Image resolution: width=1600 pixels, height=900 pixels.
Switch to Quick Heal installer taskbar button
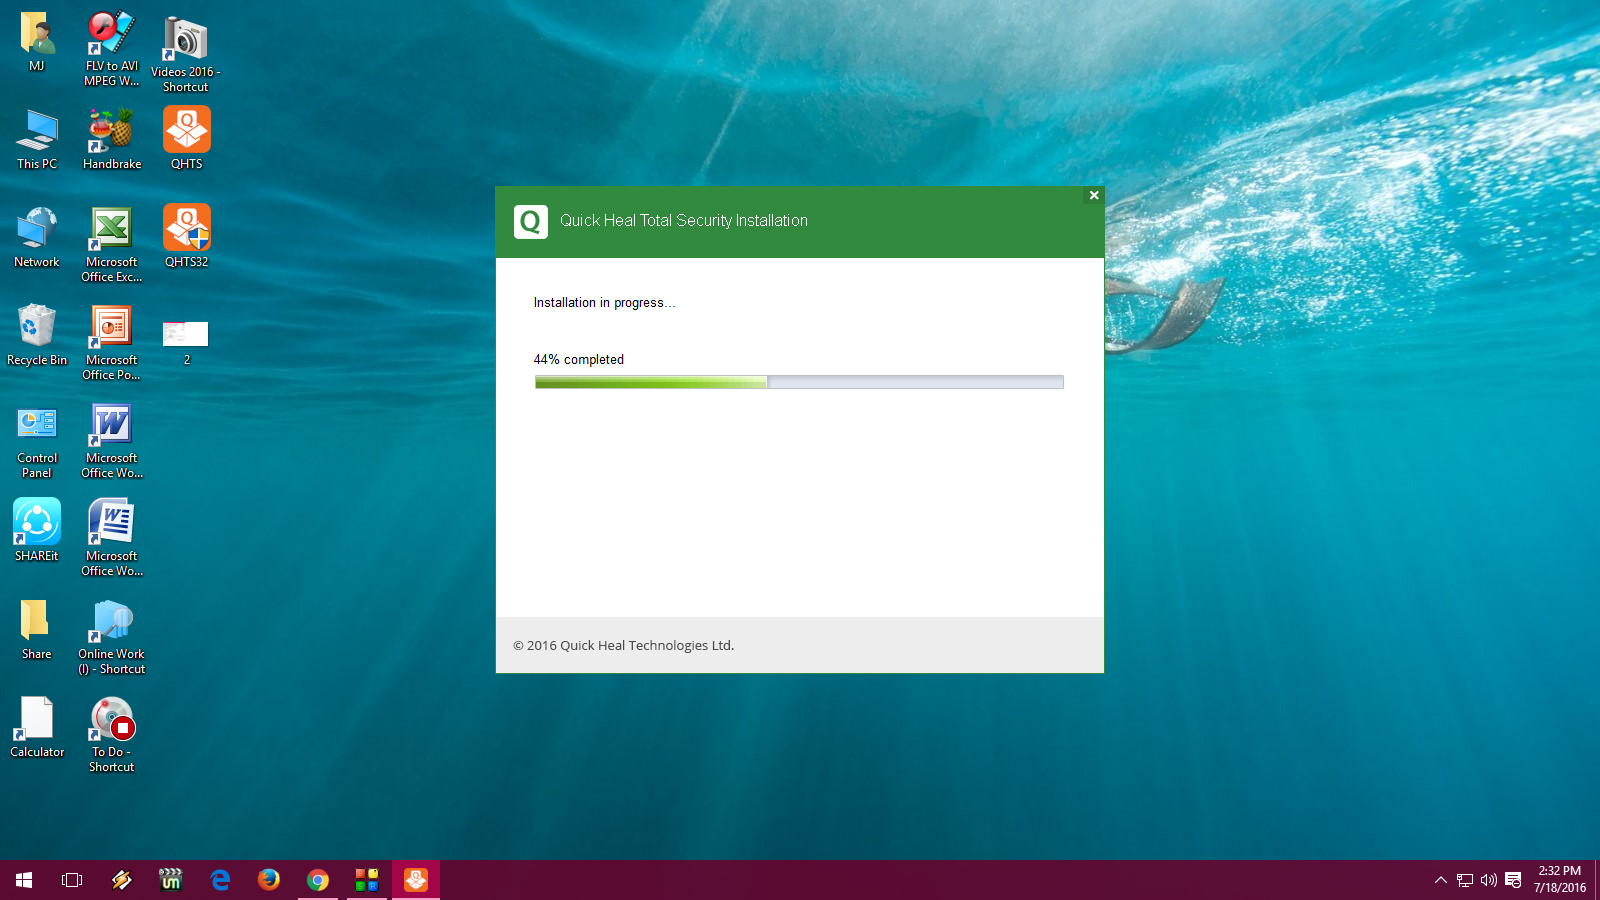pyautogui.click(x=416, y=880)
